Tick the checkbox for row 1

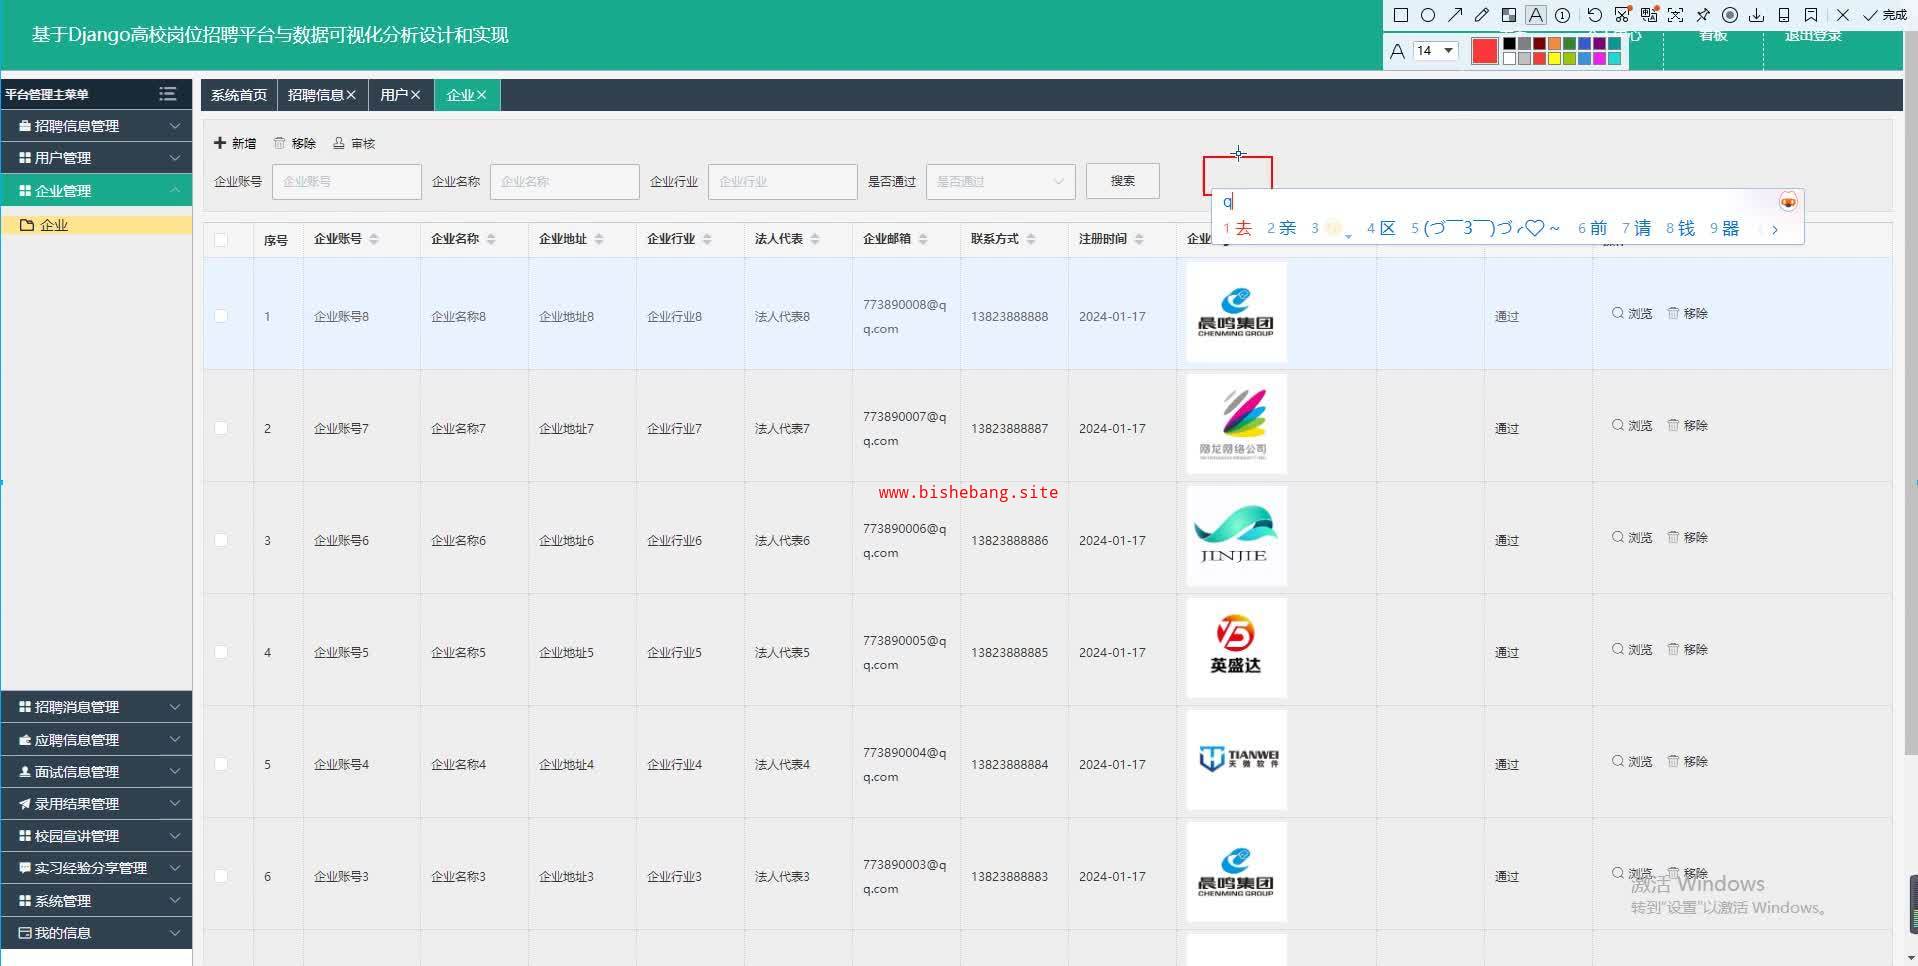pos(221,316)
